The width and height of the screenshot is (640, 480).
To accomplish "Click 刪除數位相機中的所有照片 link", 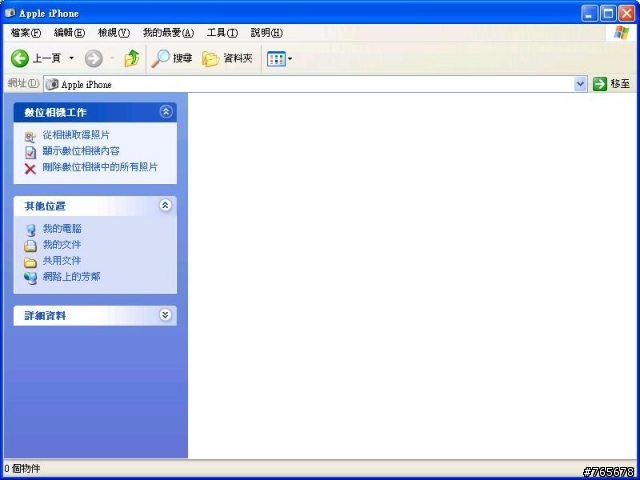I will pyautogui.click(x=100, y=167).
